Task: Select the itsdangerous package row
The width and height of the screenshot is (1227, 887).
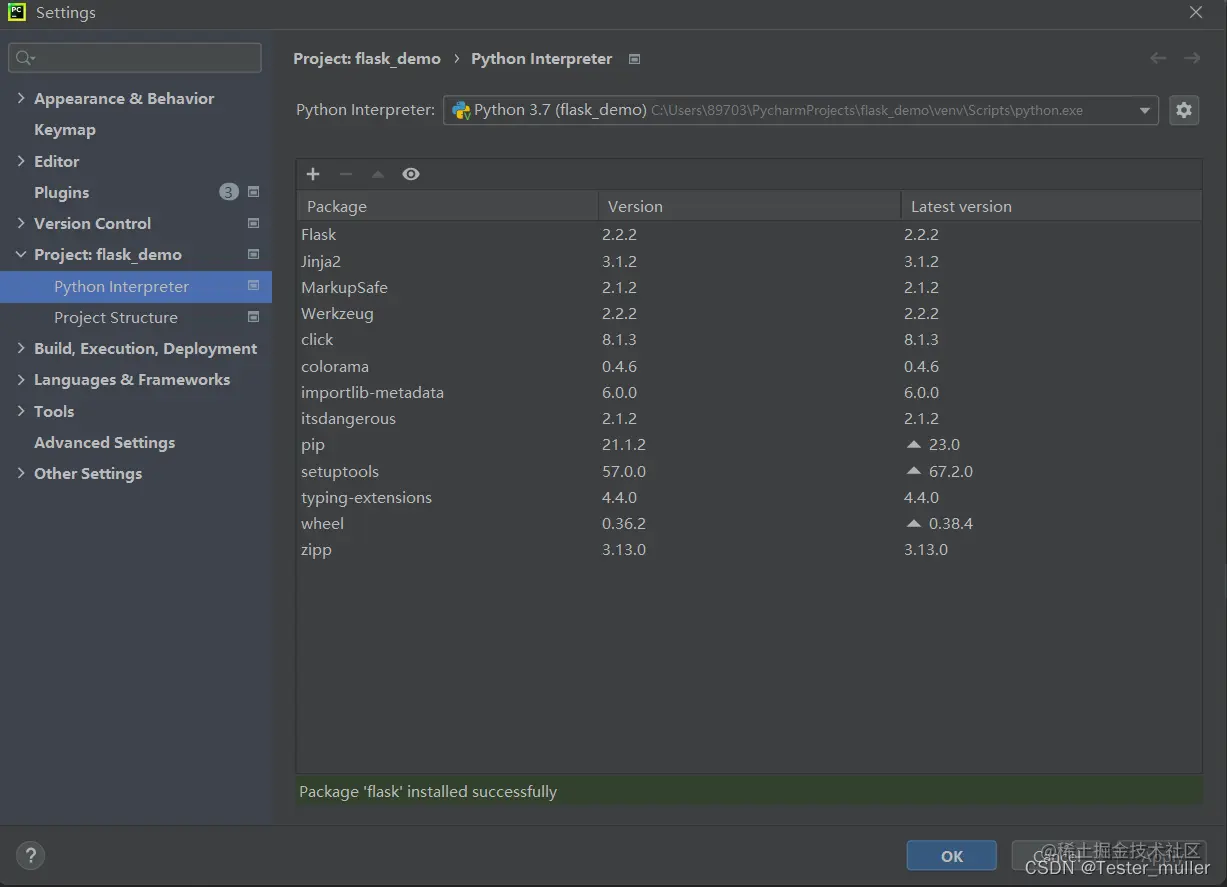Action: point(749,418)
